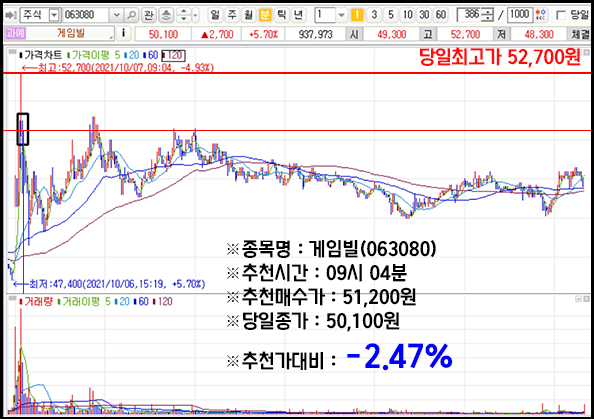Image resolution: width=594 pixels, height=419 pixels.
Task: Switch chart to 일 daily period
Action: click(215, 15)
